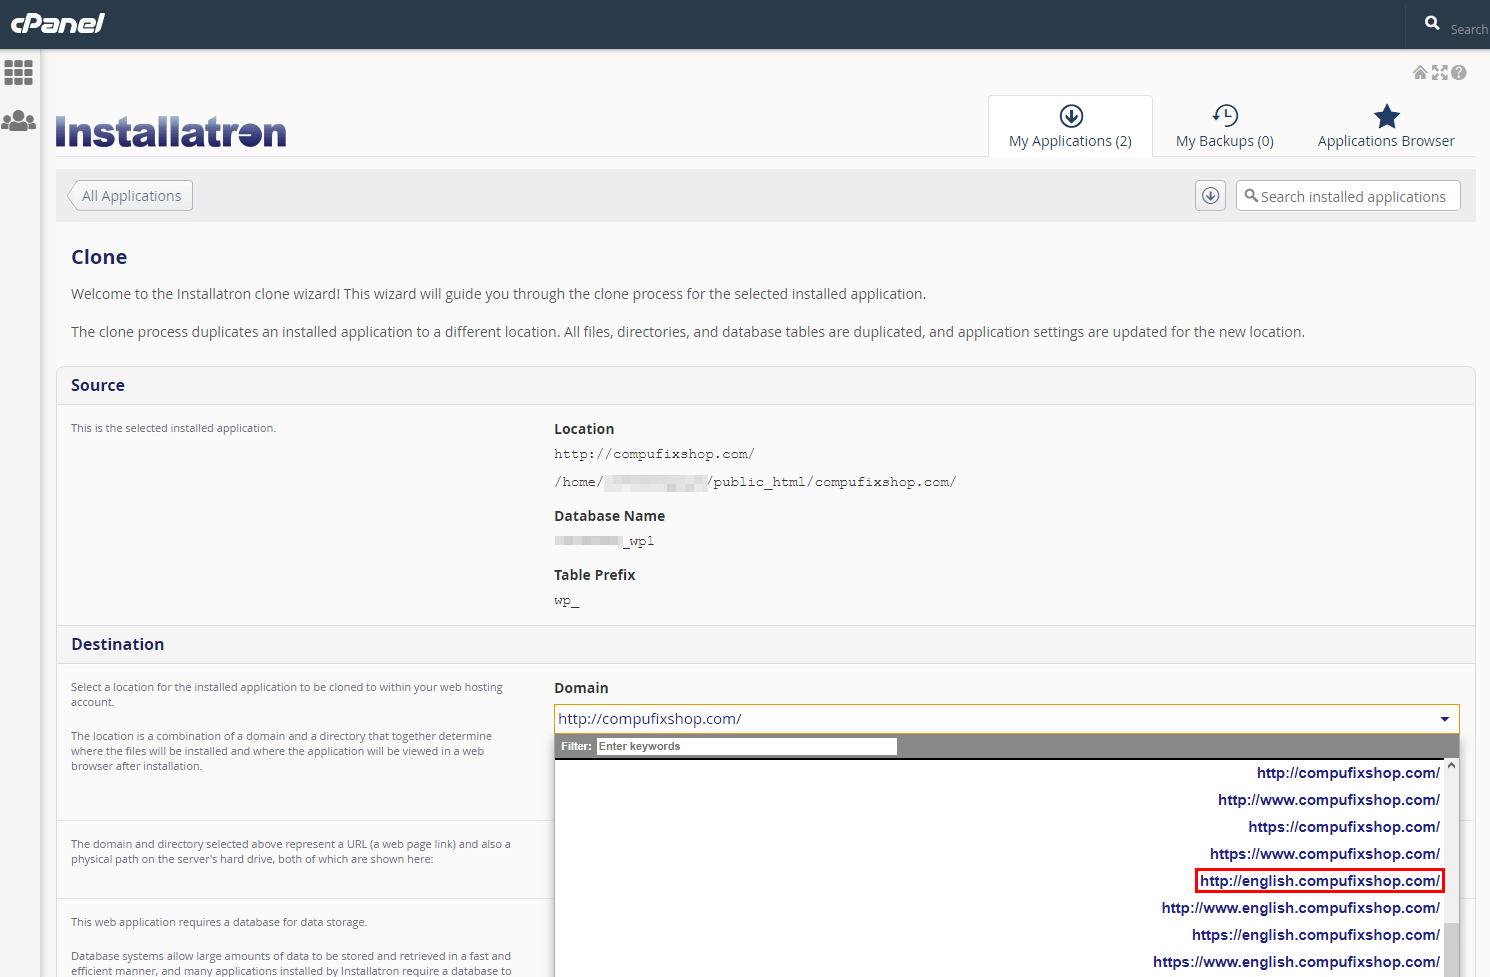The height and width of the screenshot is (977, 1490).
Task: Open the apps grid sidebar icon
Action: (18, 72)
